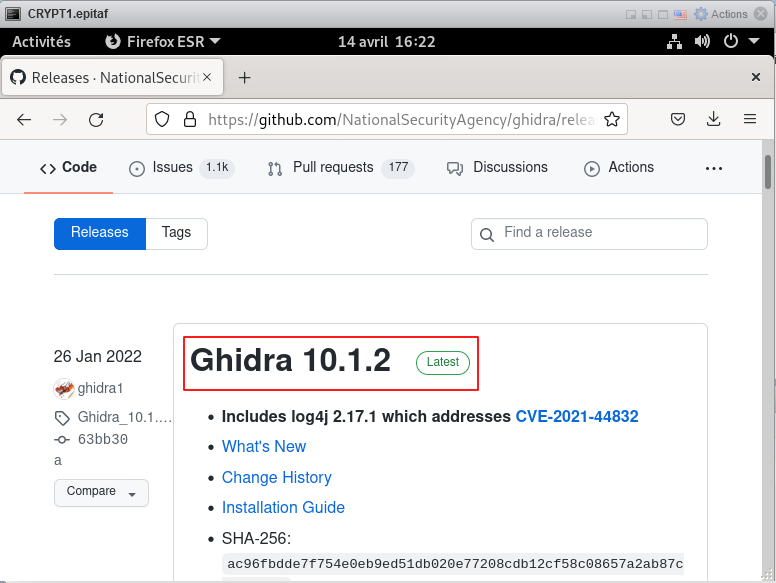Click the tracking protection shield icon

162,119
